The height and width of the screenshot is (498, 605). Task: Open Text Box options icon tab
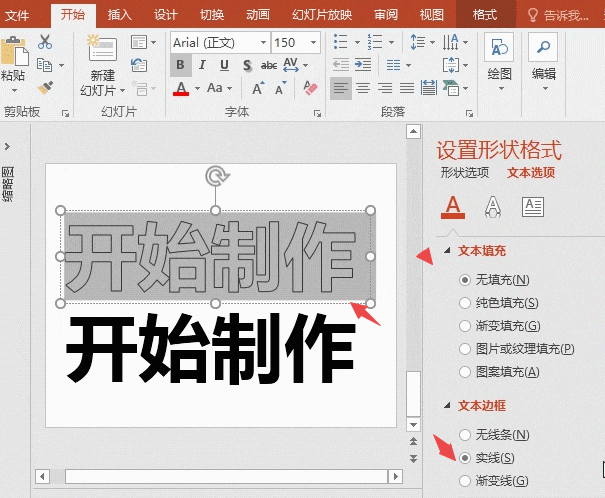[533, 207]
